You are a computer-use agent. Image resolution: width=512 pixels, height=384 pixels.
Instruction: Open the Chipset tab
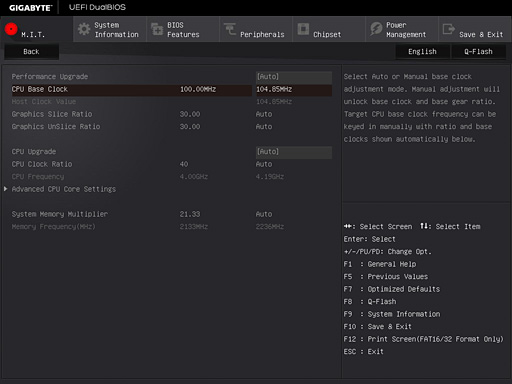(x=329, y=29)
